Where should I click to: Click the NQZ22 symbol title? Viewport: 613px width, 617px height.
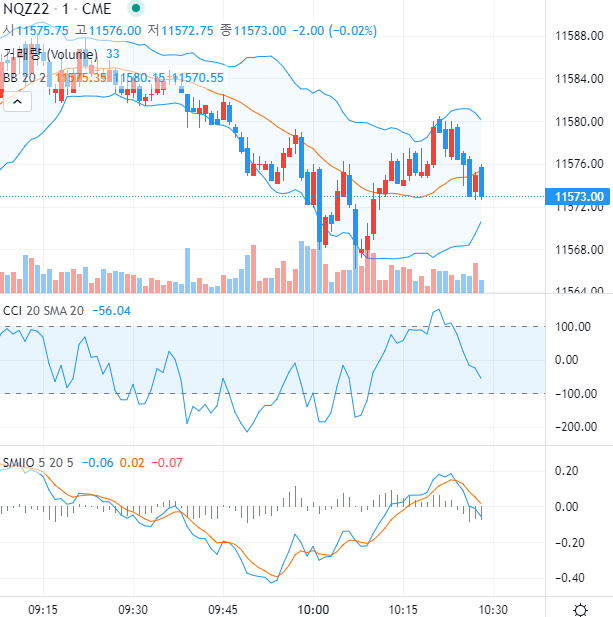27,9
